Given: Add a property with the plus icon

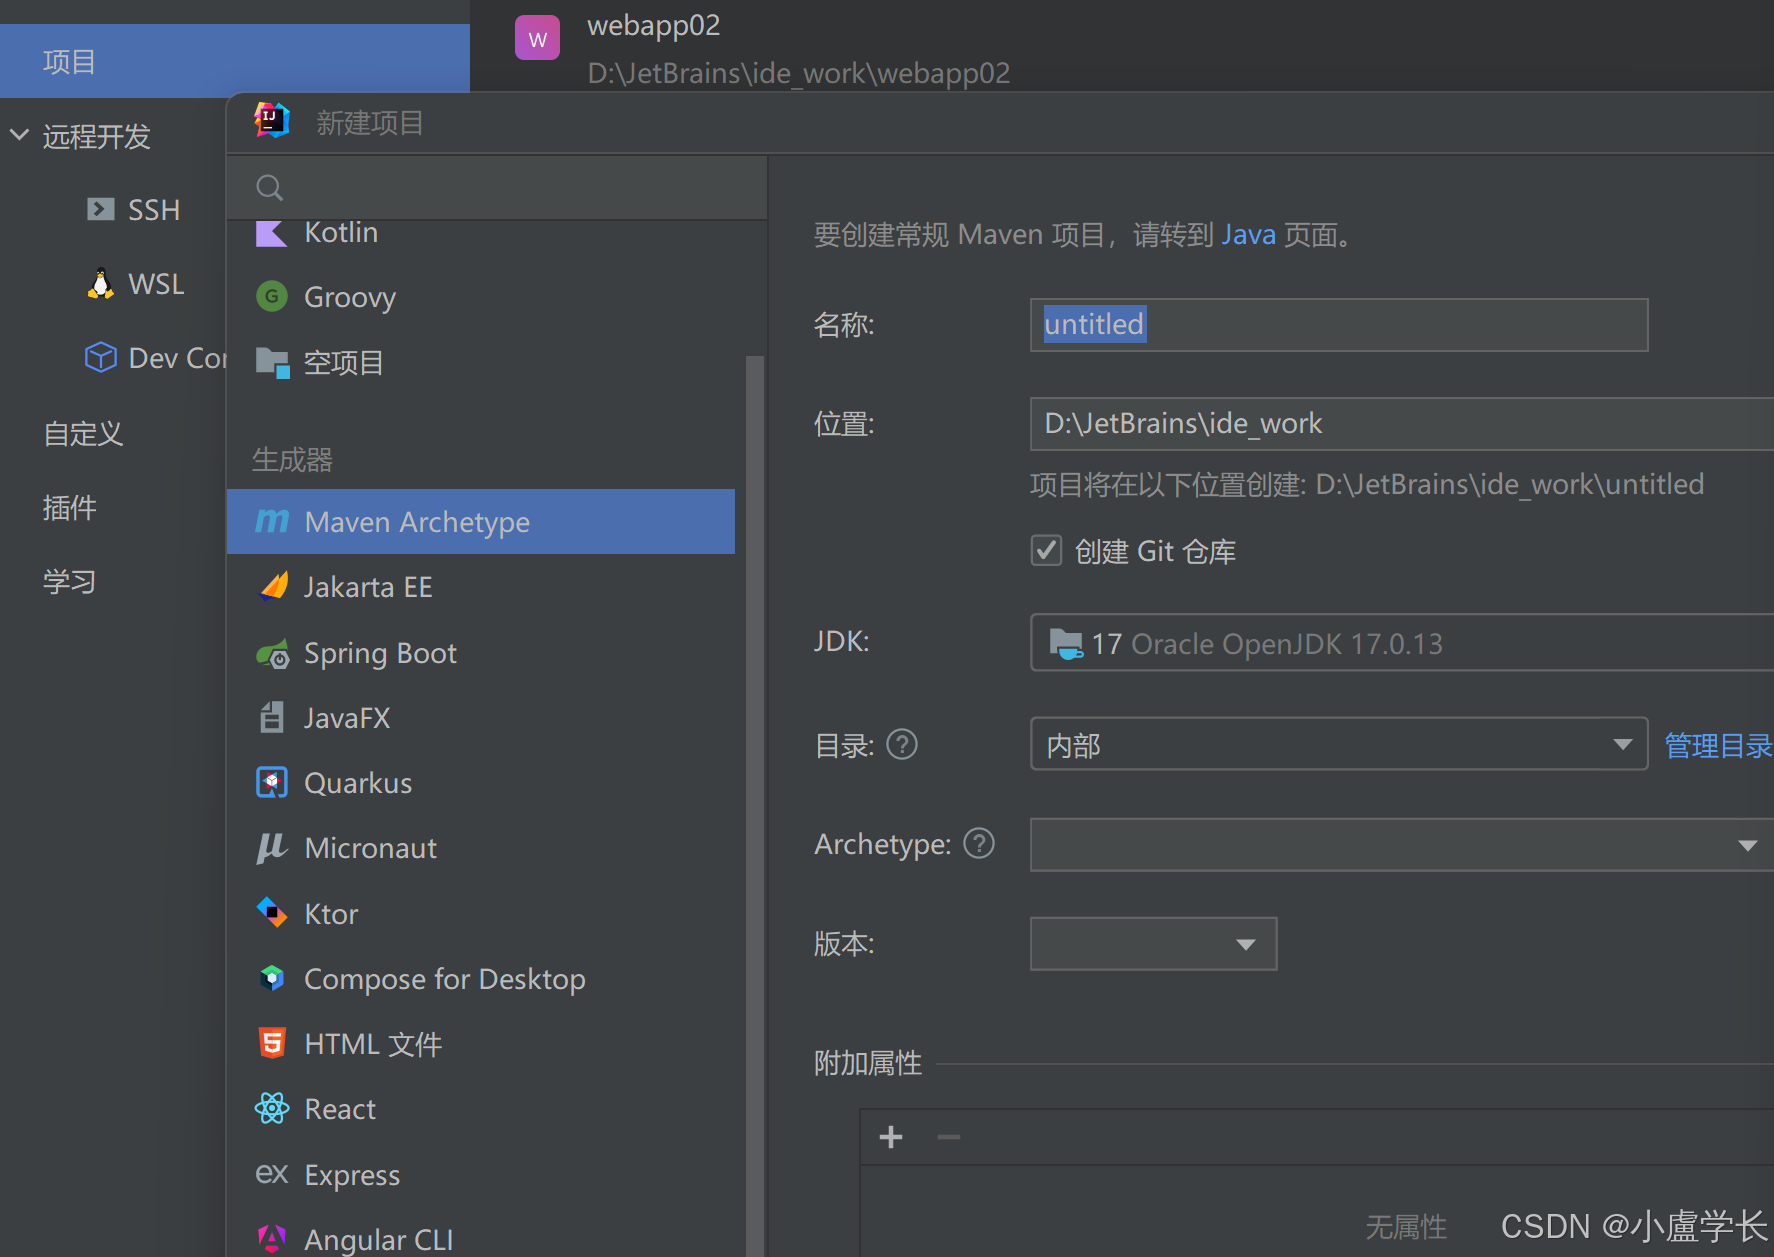Looking at the screenshot, I should [891, 1137].
